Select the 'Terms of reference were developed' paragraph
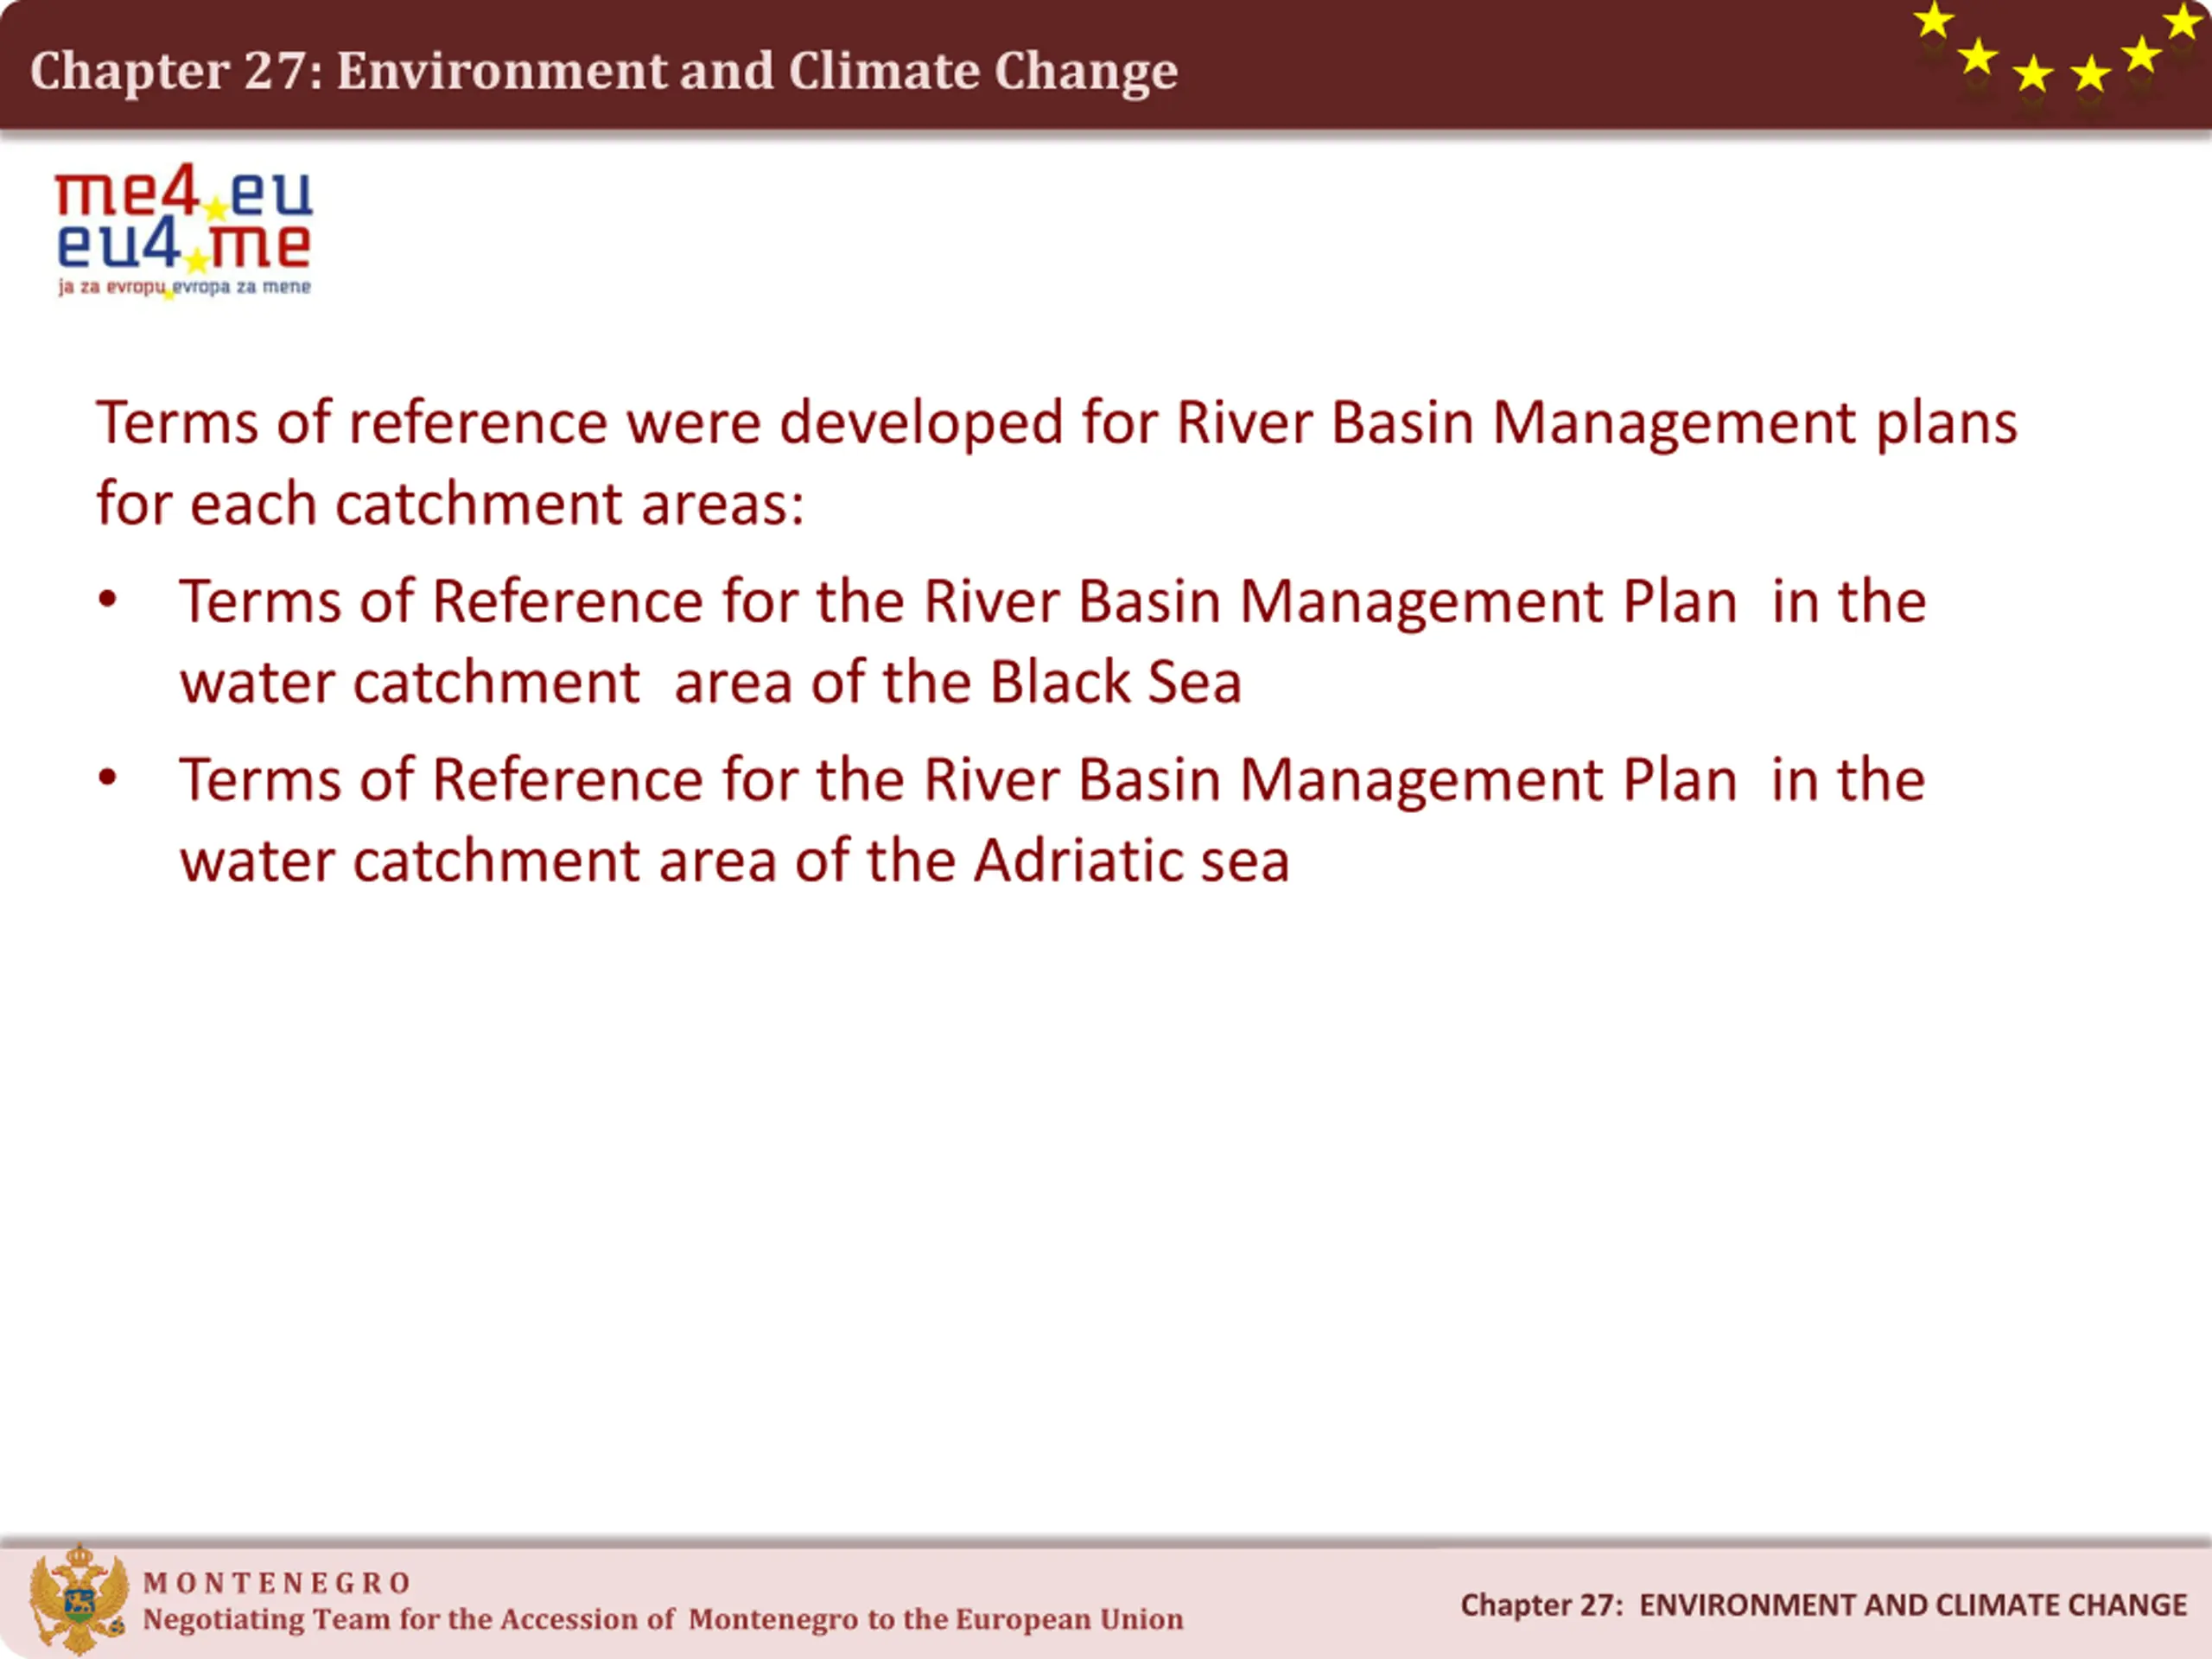Viewport: 2212px width, 1659px height. pyautogui.click(x=1056, y=462)
